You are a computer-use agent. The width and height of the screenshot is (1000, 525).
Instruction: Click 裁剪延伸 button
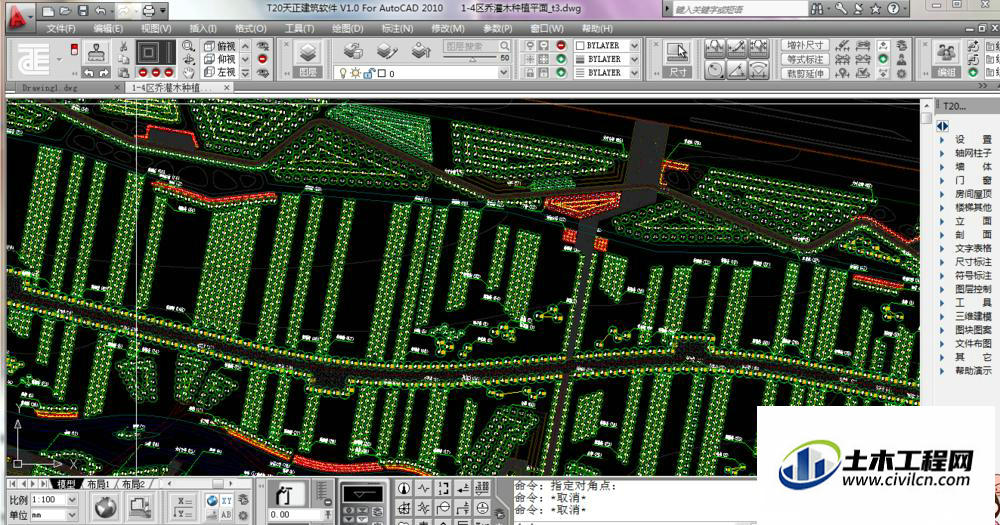click(x=805, y=73)
